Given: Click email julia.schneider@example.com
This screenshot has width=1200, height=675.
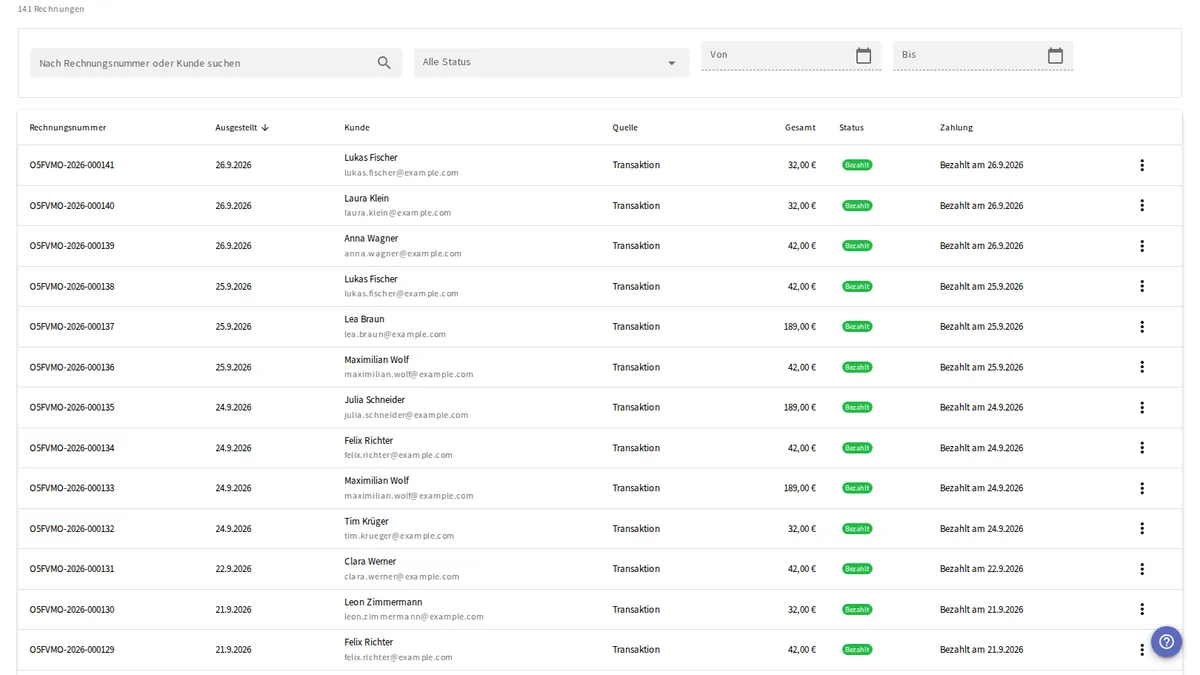Looking at the screenshot, I should pyautogui.click(x=406, y=415).
